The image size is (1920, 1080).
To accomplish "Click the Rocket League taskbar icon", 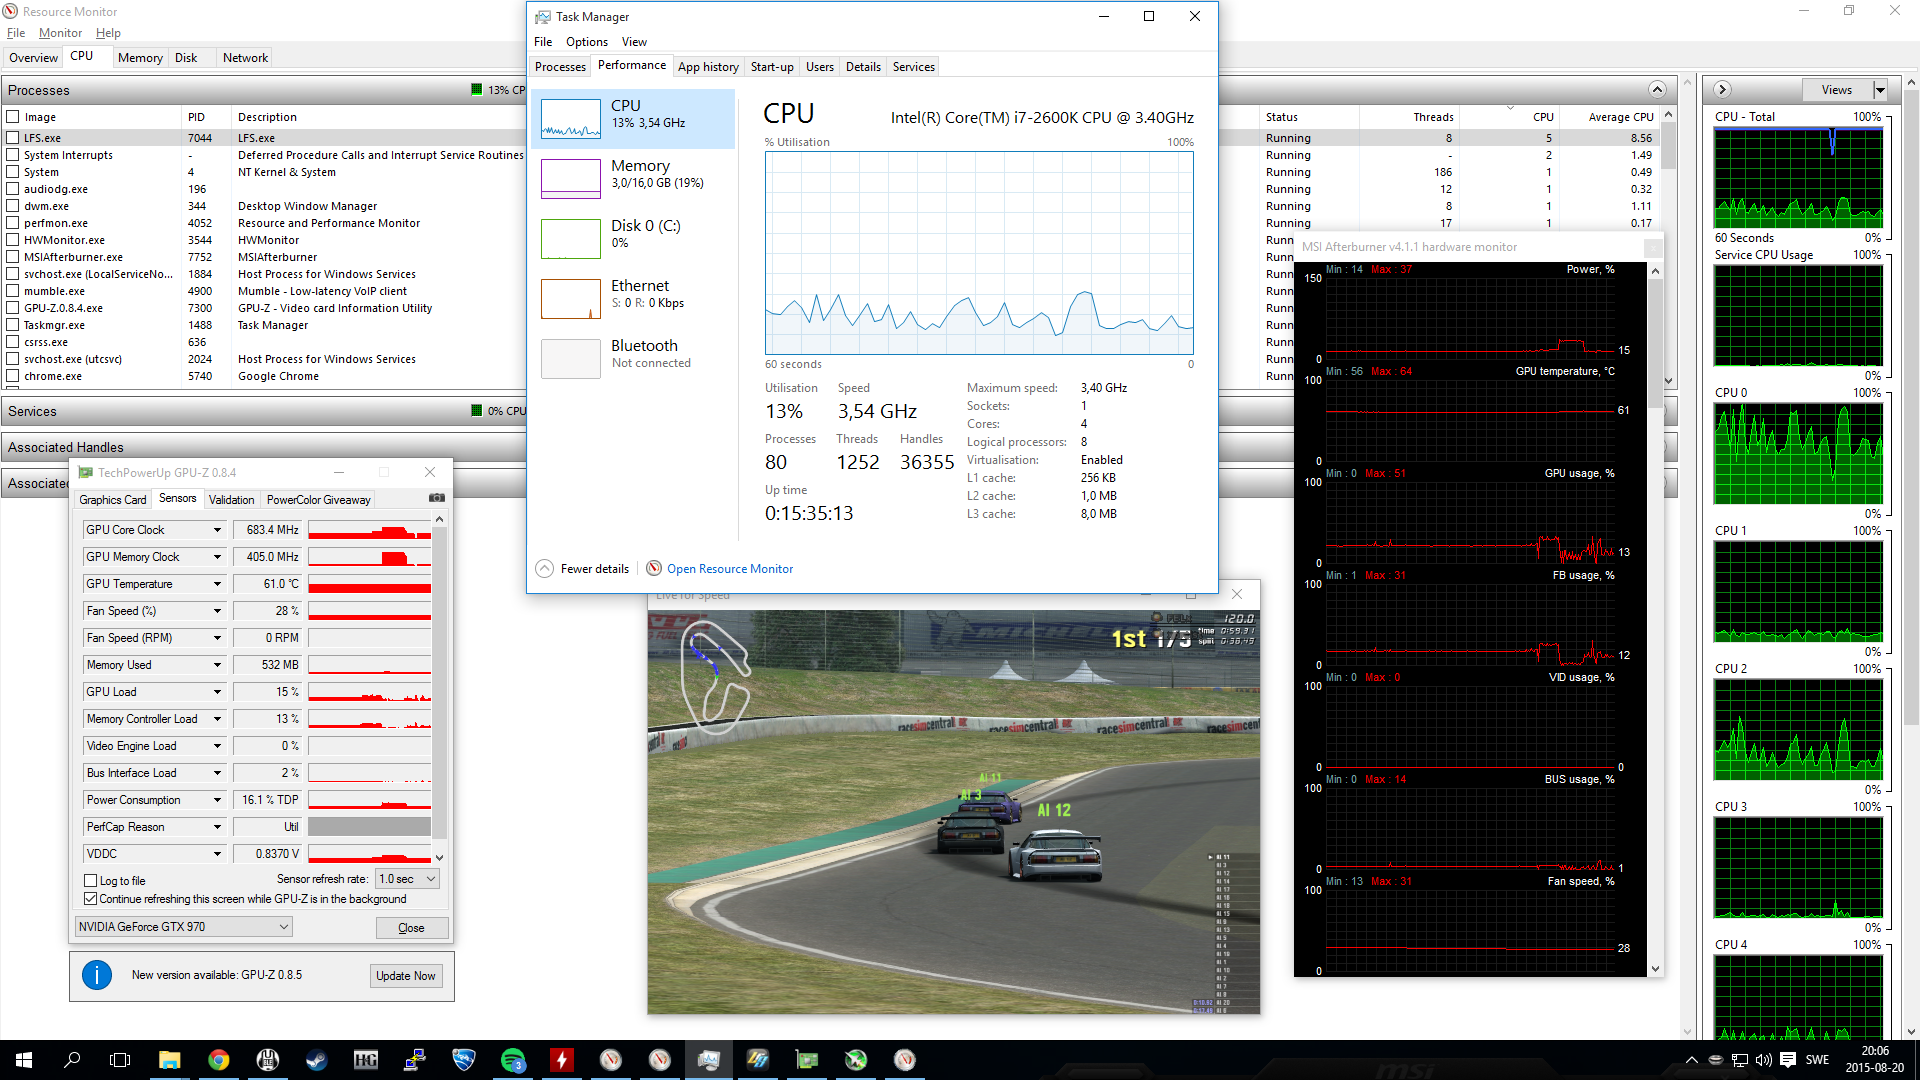I will (463, 1060).
